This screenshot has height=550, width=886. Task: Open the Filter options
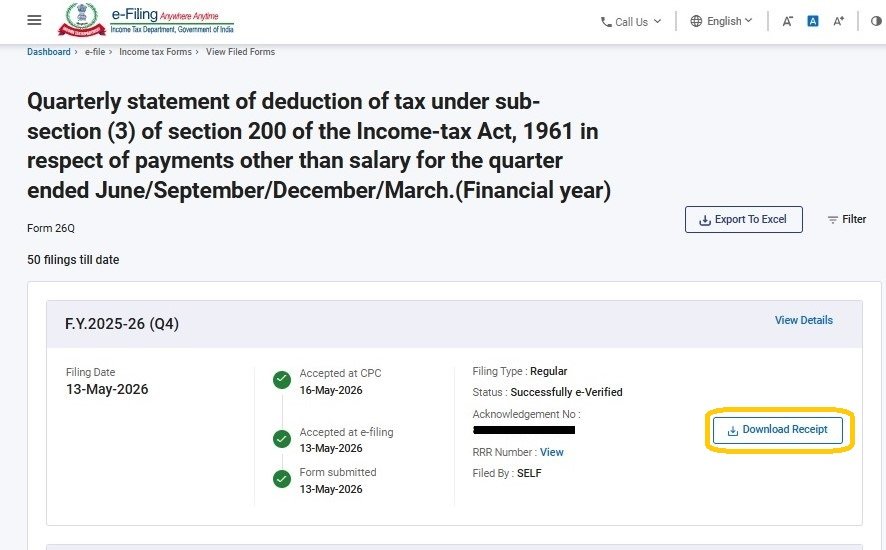click(846, 219)
